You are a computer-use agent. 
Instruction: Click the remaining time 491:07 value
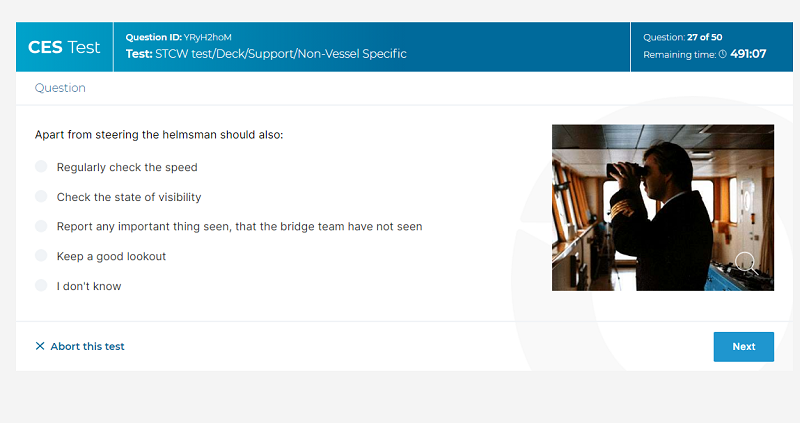click(748, 54)
